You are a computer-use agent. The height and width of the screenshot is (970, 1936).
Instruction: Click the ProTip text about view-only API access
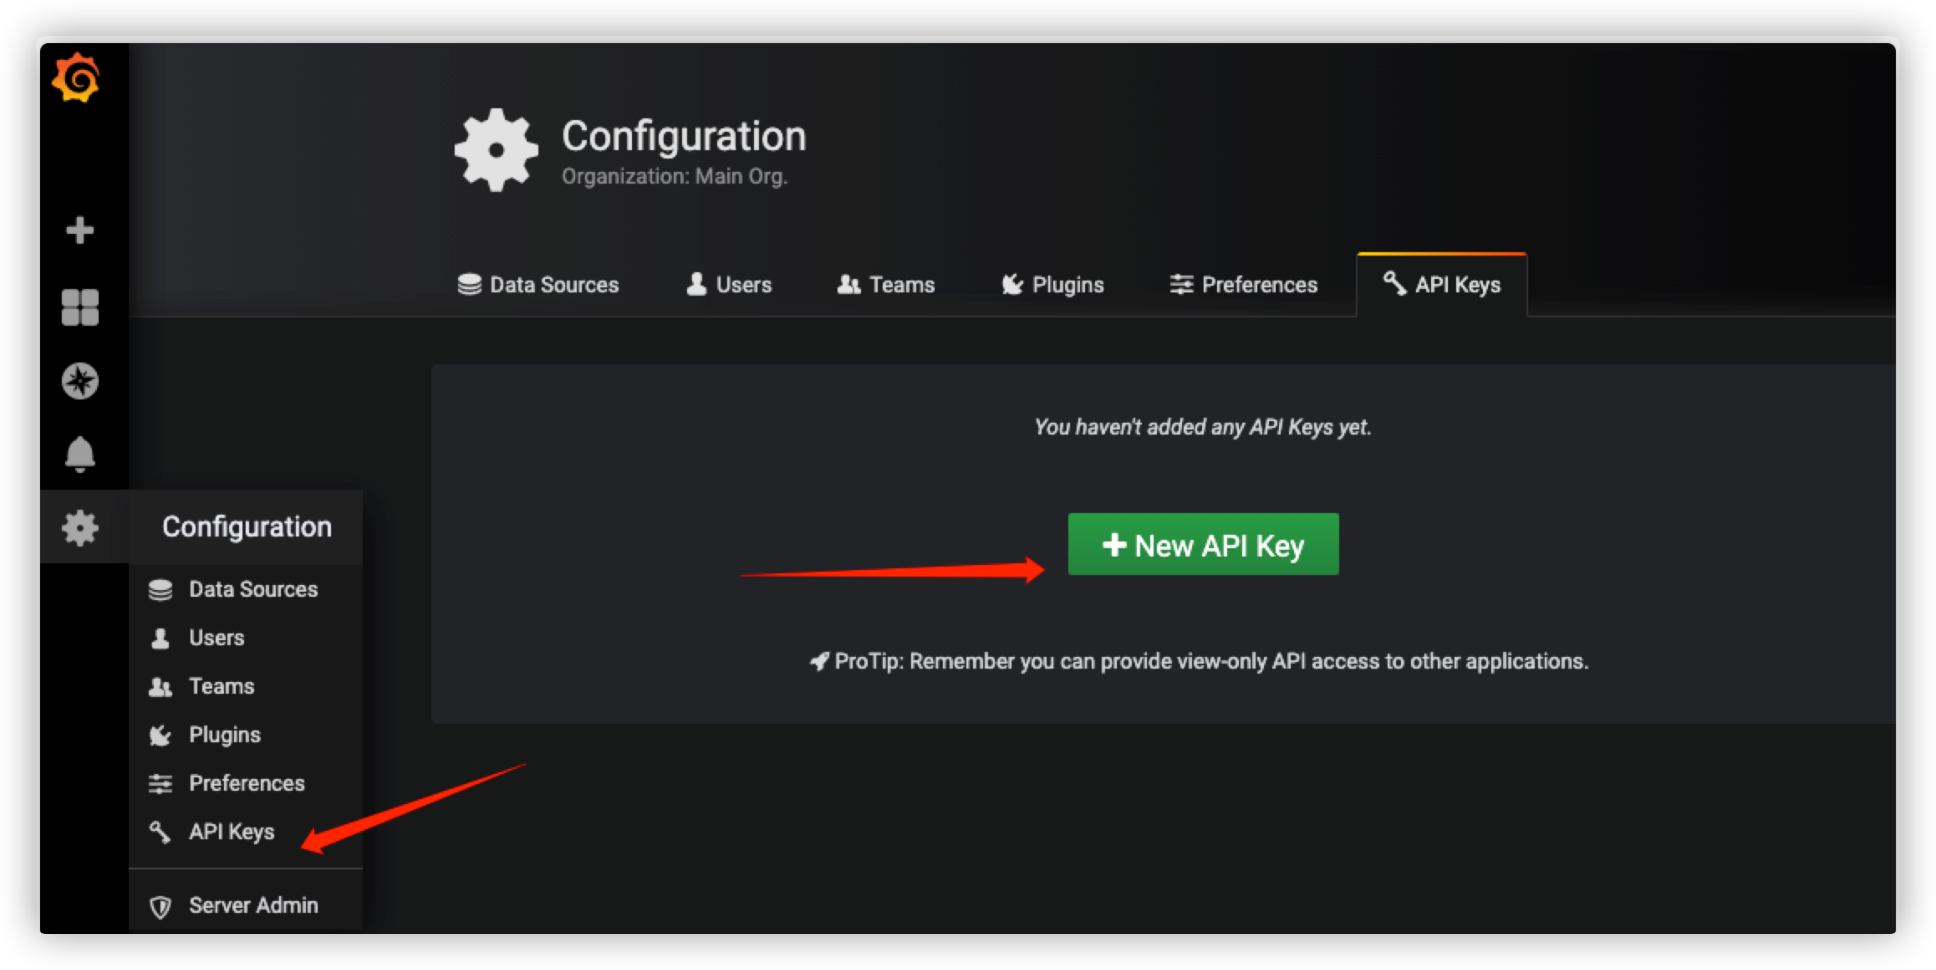click(1211, 661)
